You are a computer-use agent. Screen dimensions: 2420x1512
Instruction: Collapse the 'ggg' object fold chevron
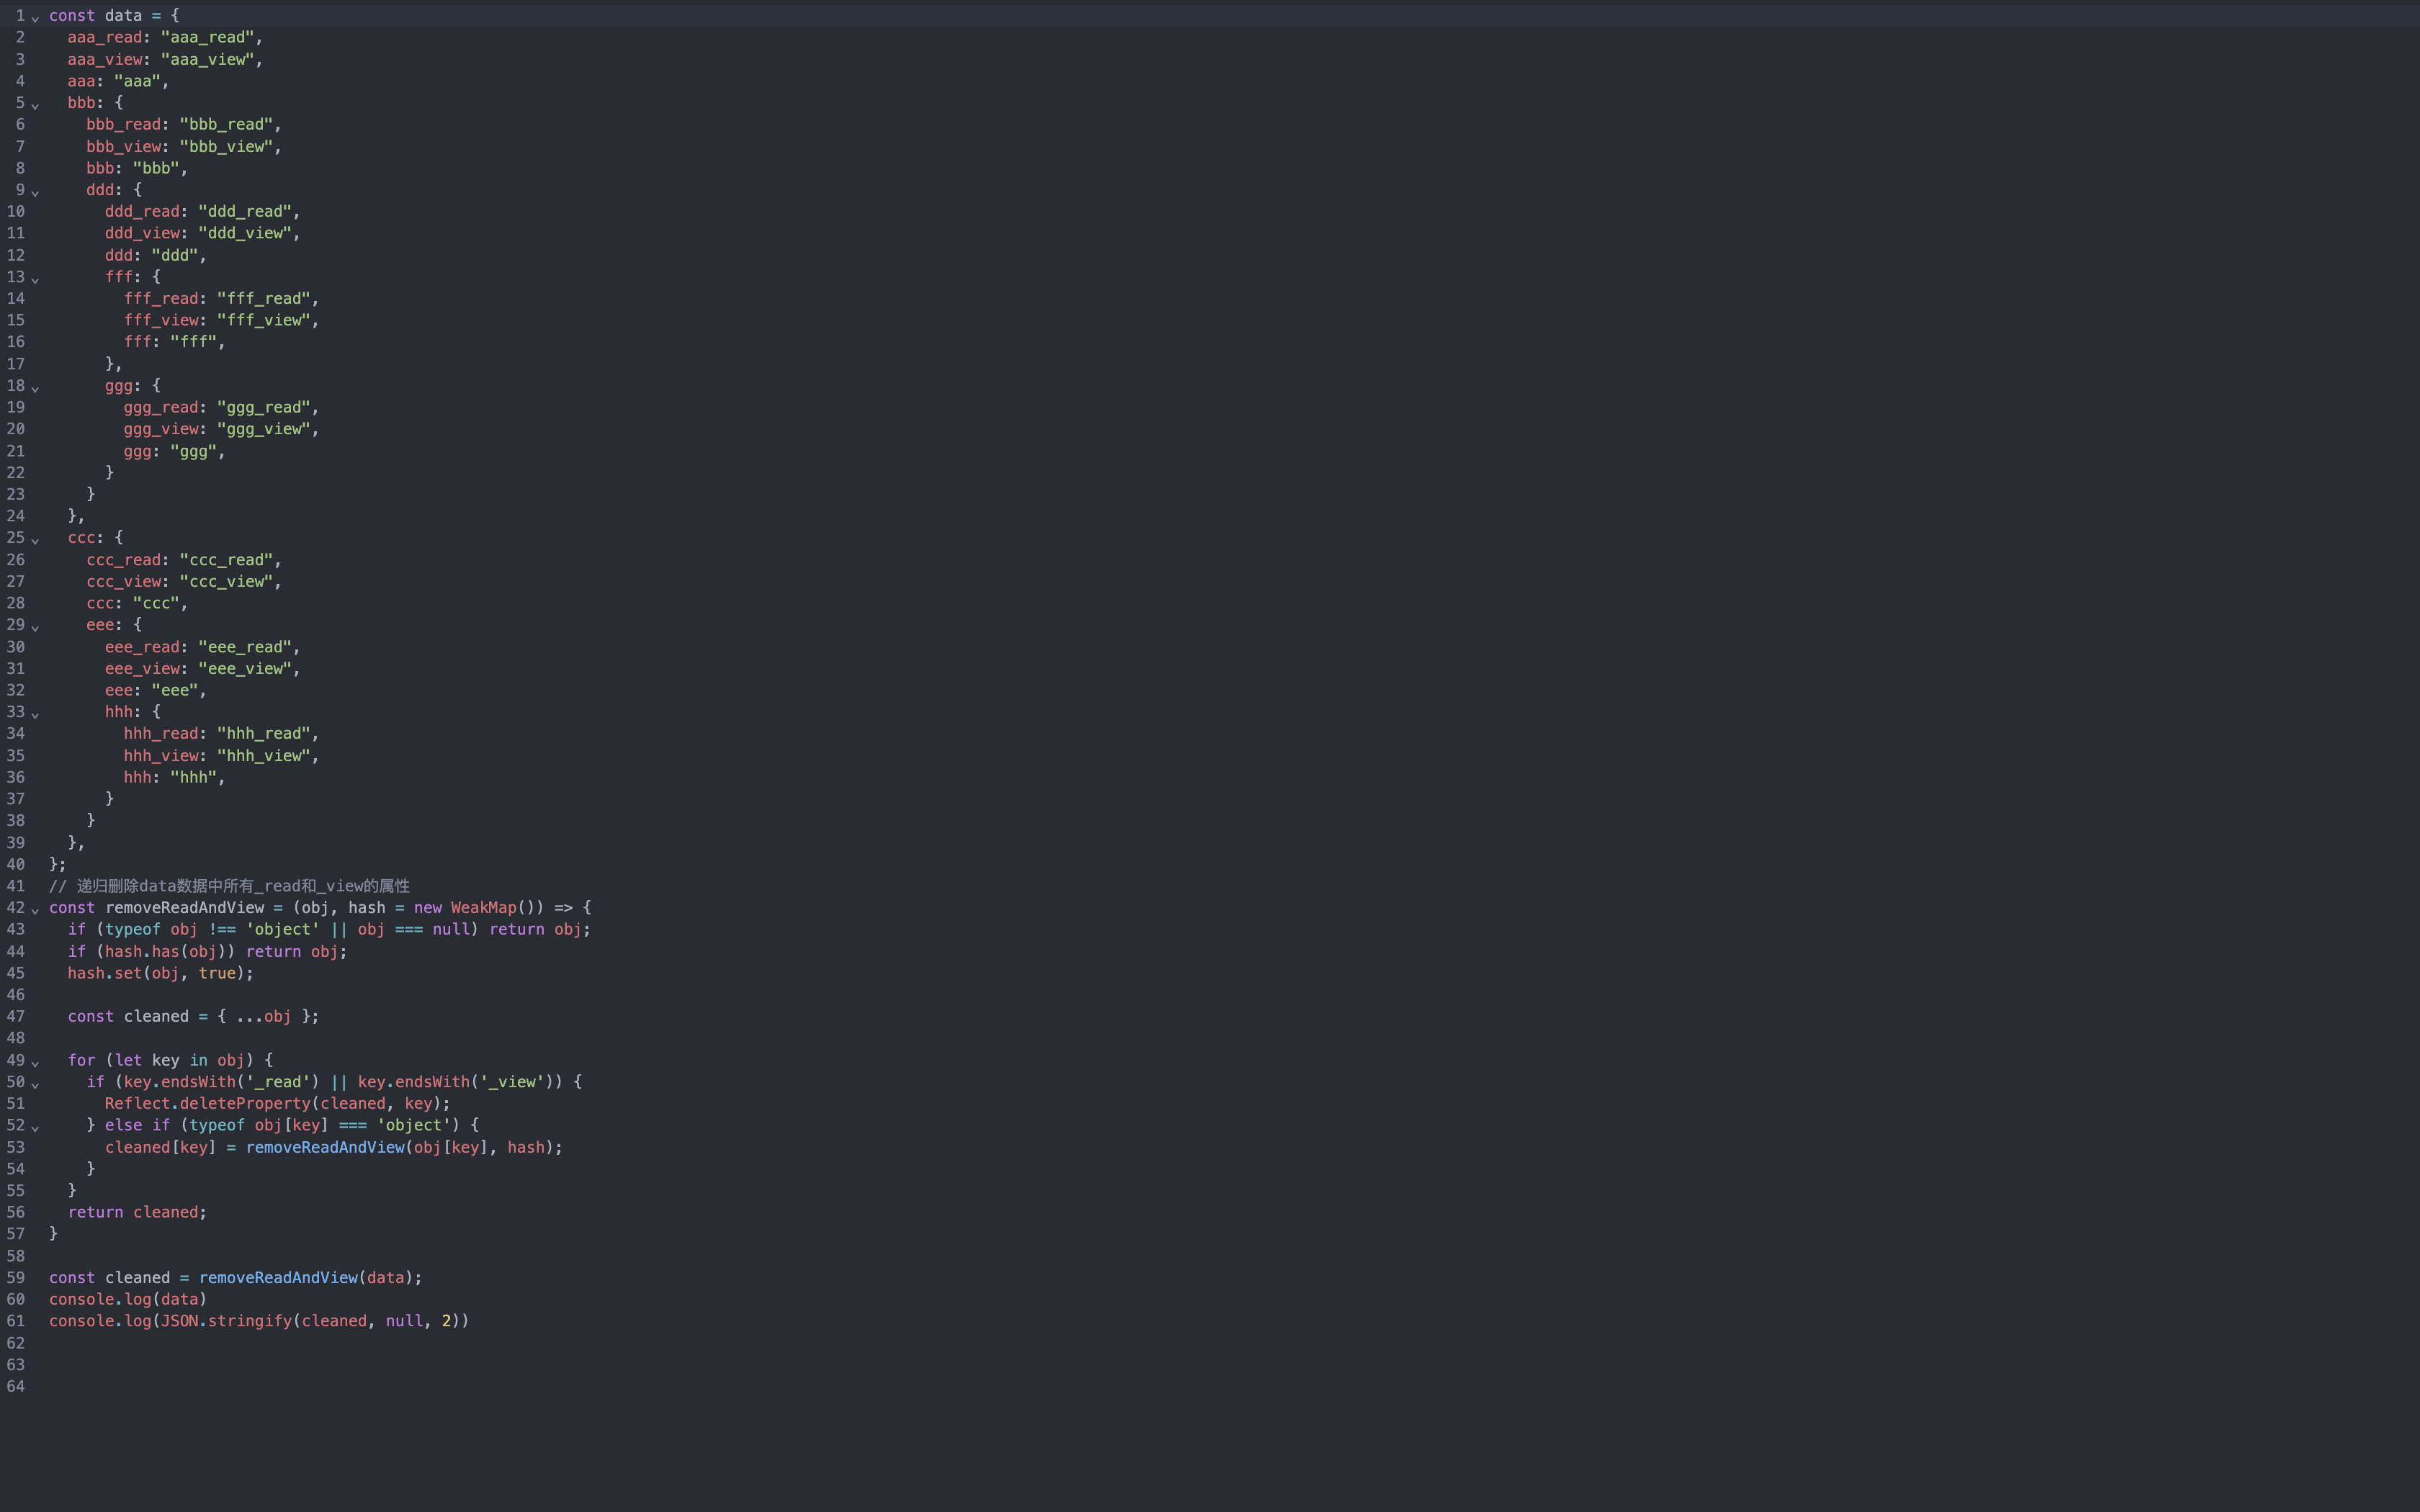pos(35,388)
